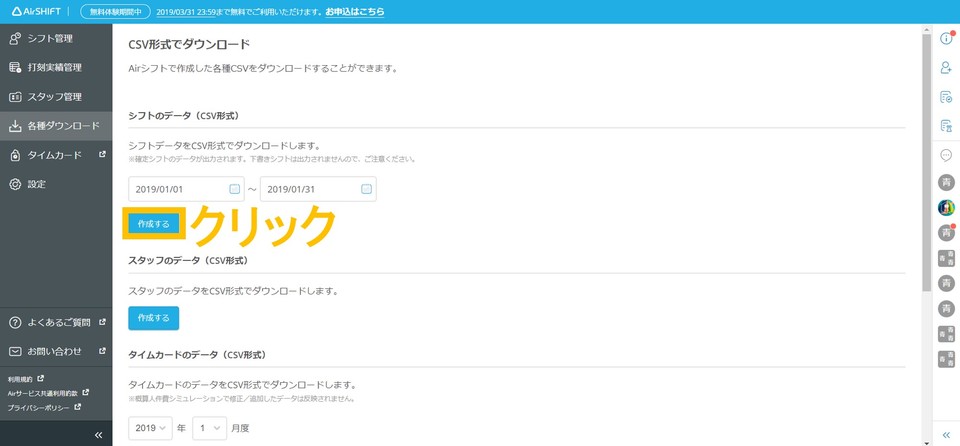
Task: Open the info notification icon
Action: point(946,39)
